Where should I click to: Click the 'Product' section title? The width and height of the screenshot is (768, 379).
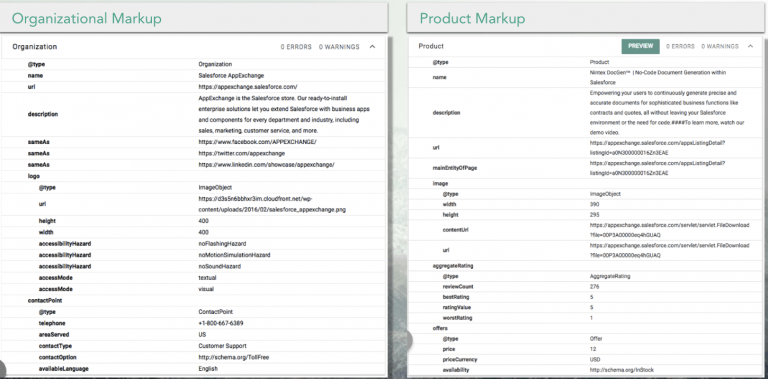point(431,46)
